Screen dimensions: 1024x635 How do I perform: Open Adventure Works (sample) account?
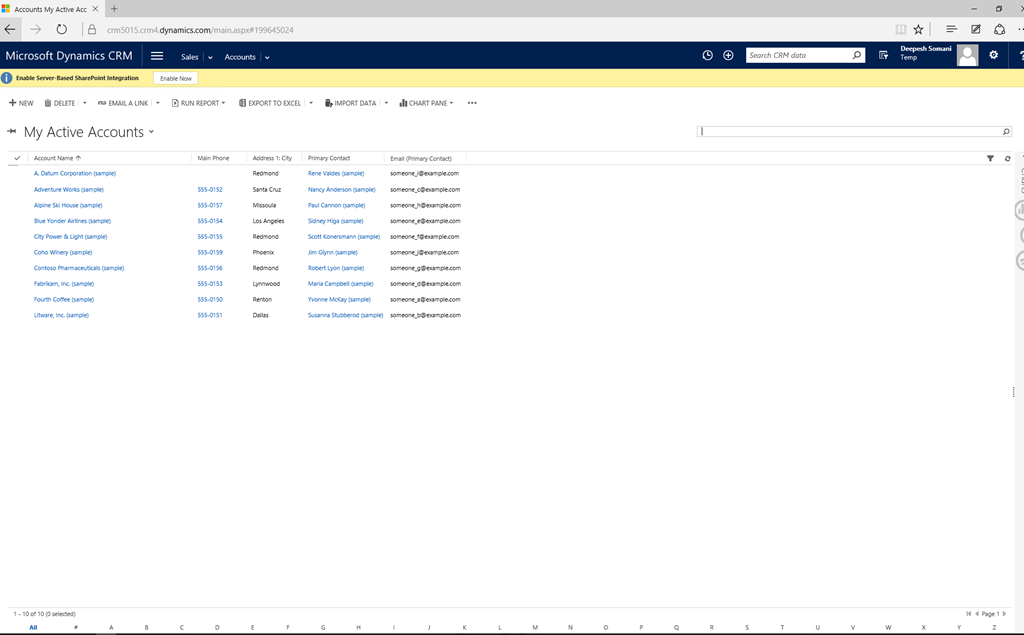(x=68, y=189)
